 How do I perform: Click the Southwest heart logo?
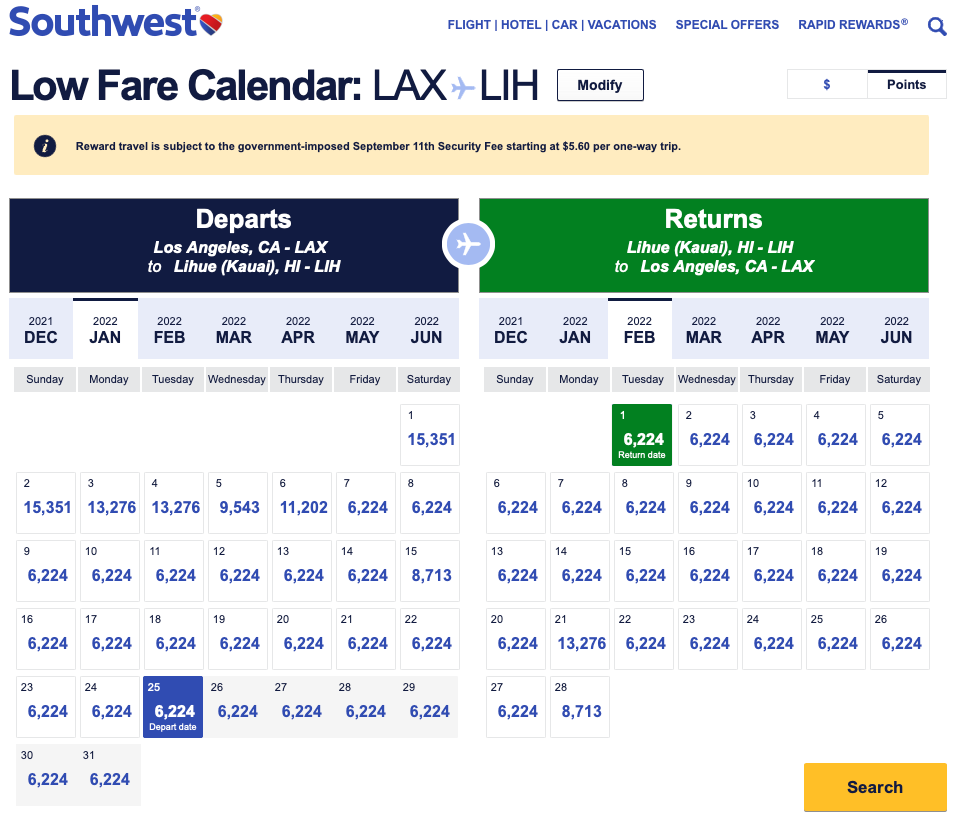point(211,23)
